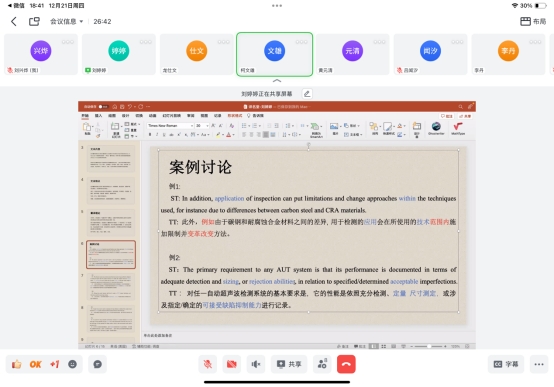Toggle the camera video on
The height and width of the screenshot is (387, 554).
[x=232, y=364]
